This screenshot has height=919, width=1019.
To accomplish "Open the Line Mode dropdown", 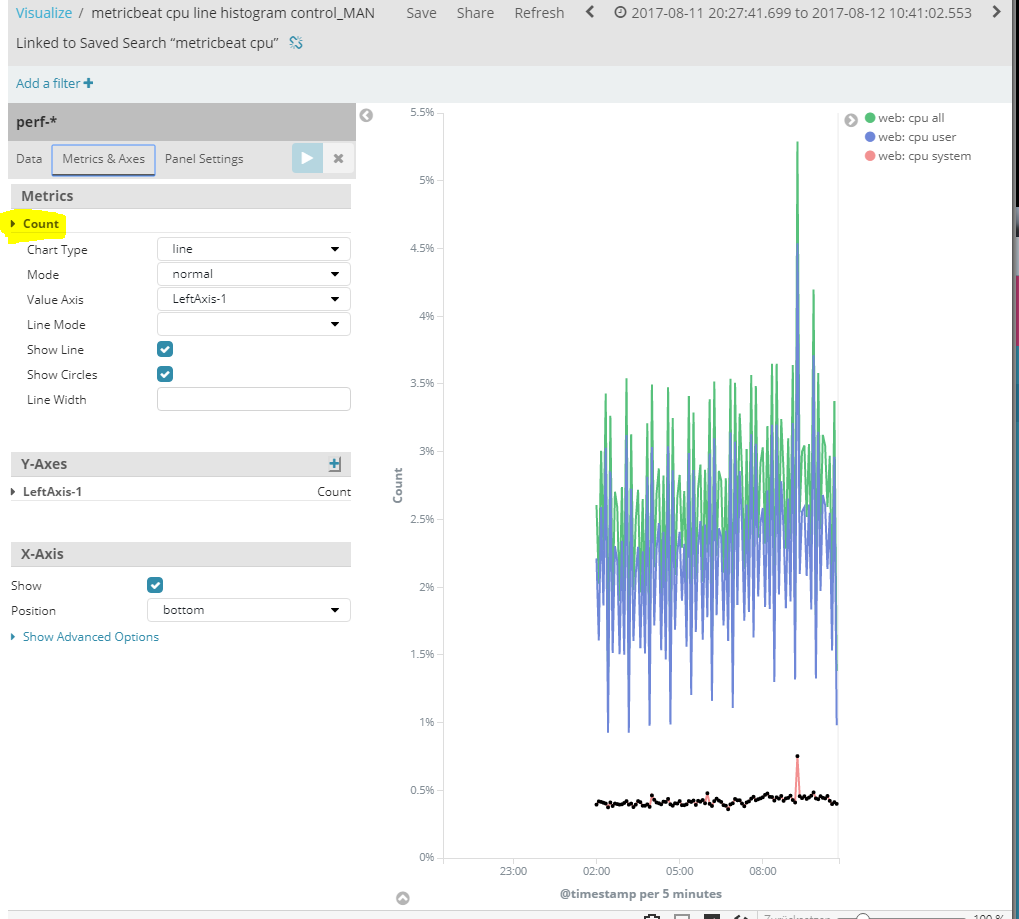I will click(253, 324).
